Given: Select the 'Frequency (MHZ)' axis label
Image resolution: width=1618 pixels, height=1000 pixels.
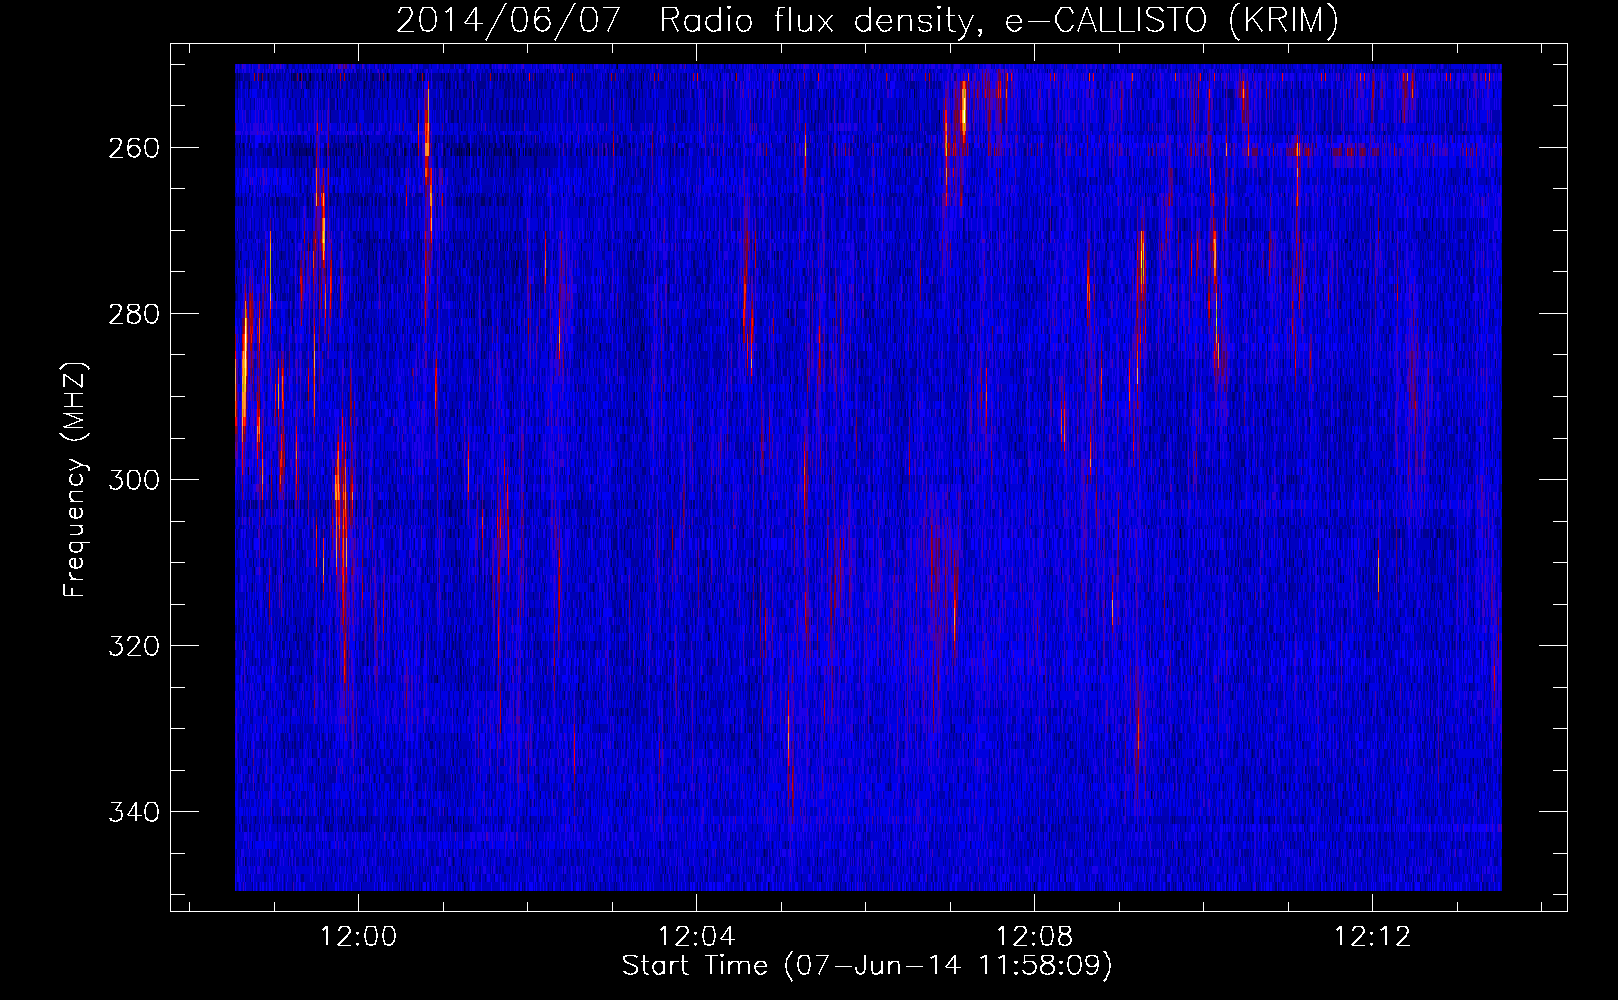Looking at the screenshot, I should [x=75, y=480].
